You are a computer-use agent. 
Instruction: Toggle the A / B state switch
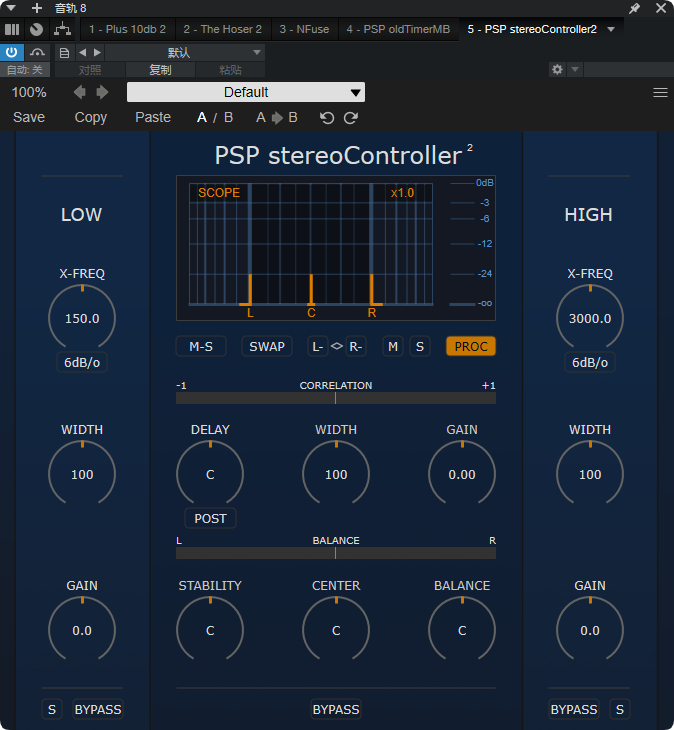coord(215,117)
